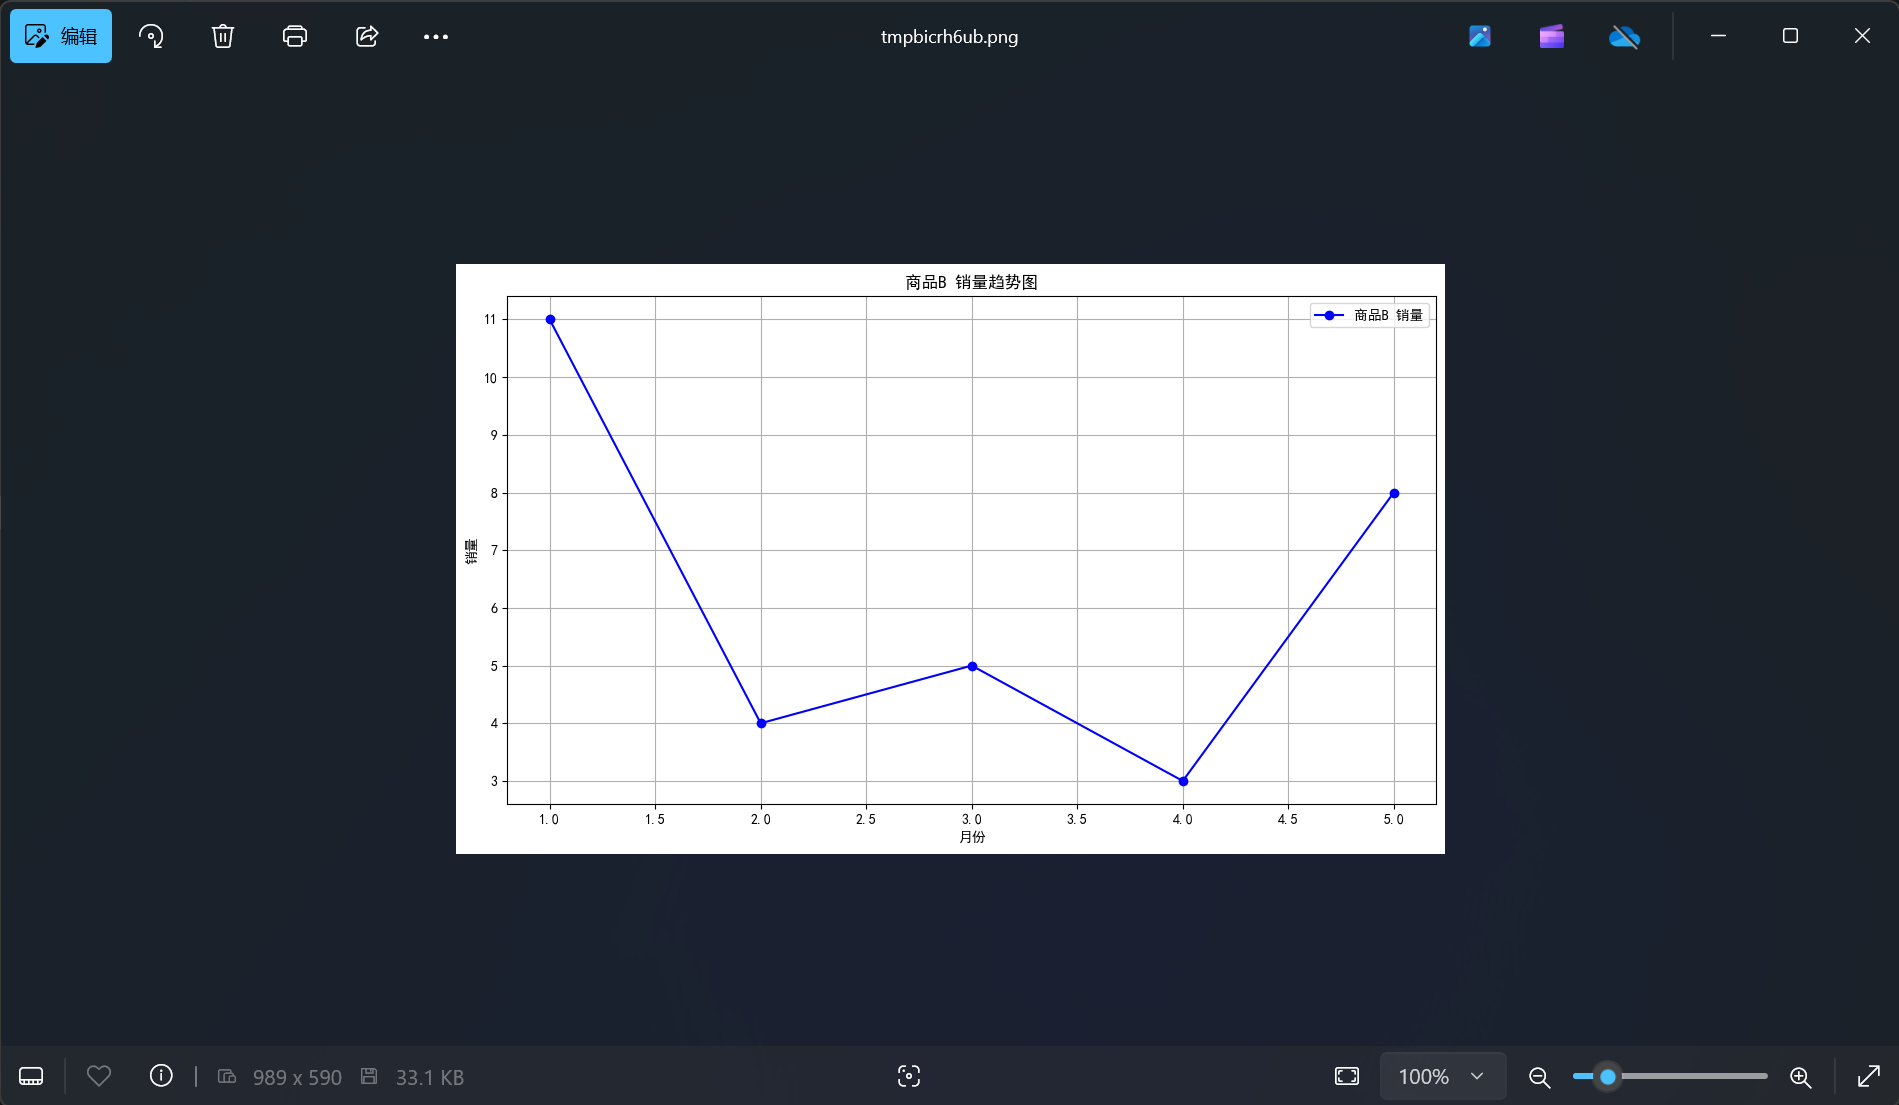Click the fit to window icon
Screen dimensions: 1899x1105
pyautogui.click(x=1347, y=1076)
